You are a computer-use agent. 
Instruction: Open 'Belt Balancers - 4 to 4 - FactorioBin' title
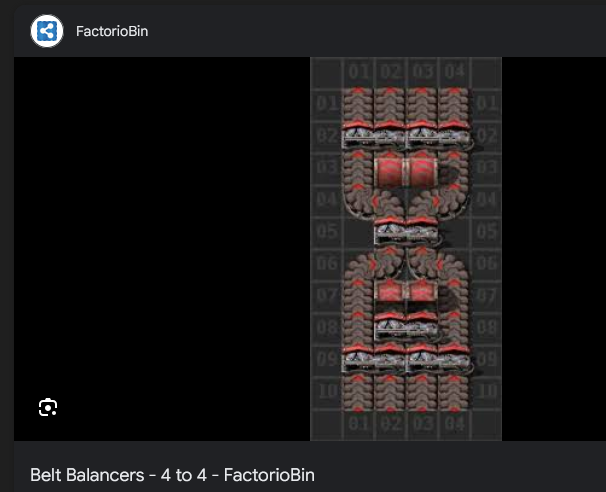[172, 475]
